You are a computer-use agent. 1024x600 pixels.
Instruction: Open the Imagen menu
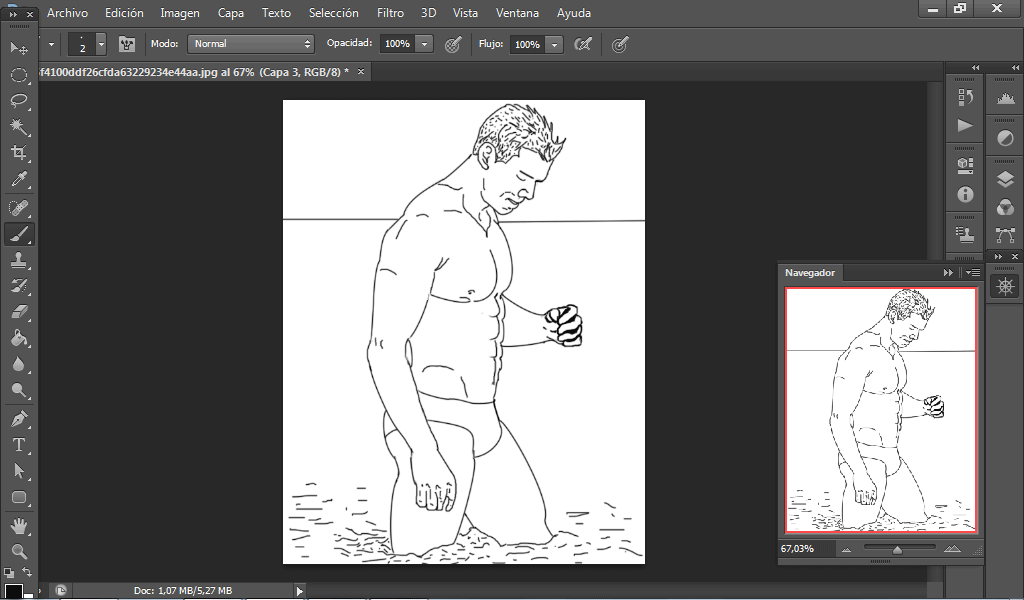pos(180,12)
